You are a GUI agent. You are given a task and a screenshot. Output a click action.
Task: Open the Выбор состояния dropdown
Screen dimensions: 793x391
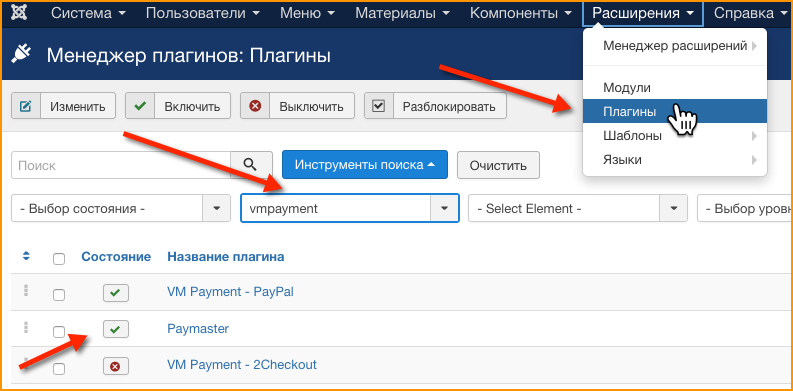tap(121, 208)
